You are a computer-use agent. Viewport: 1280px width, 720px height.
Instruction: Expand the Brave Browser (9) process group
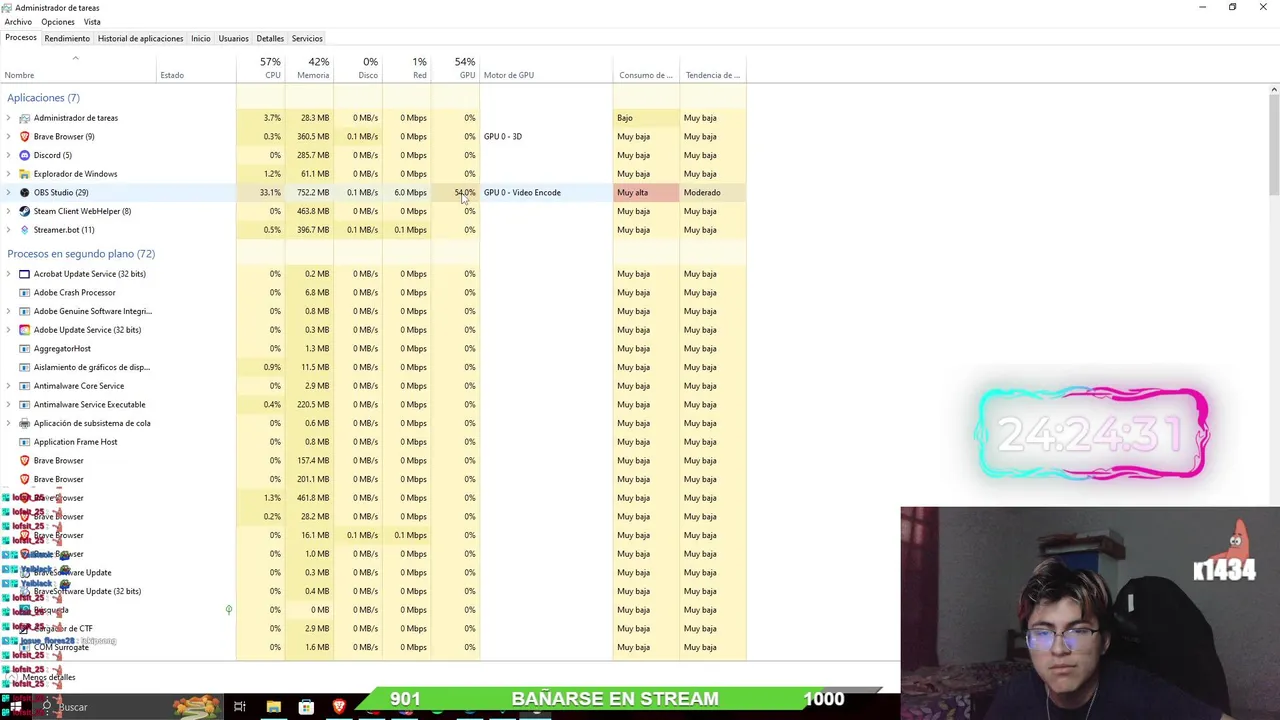tap(9, 136)
